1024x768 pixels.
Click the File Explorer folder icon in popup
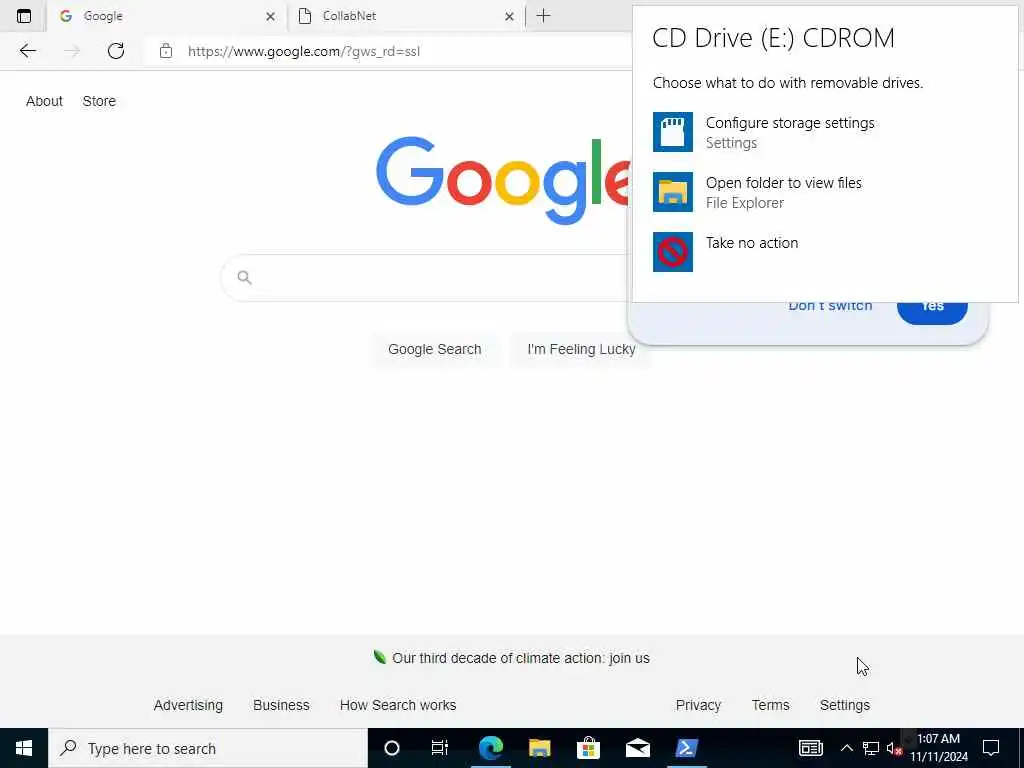point(673,192)
